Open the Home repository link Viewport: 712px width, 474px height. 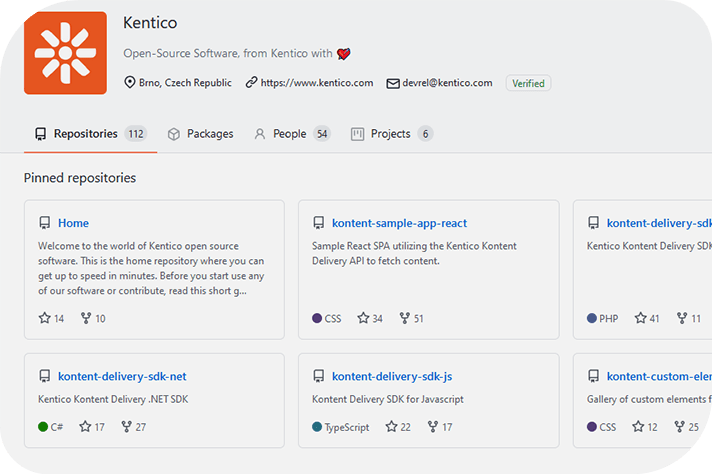coord(74,223)
